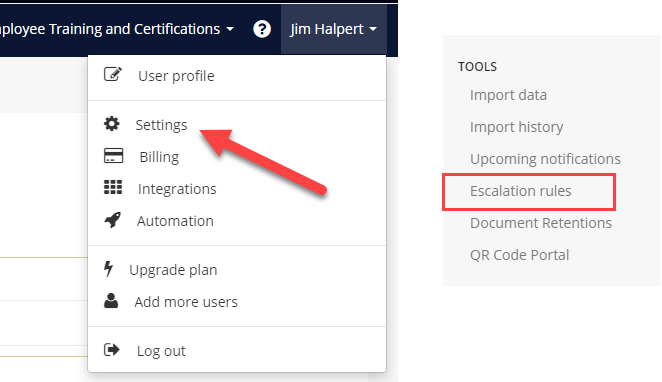This screenshot has height=382, width=662.
Task: Click the Add more users person icon
Action: tap(111, 301)
